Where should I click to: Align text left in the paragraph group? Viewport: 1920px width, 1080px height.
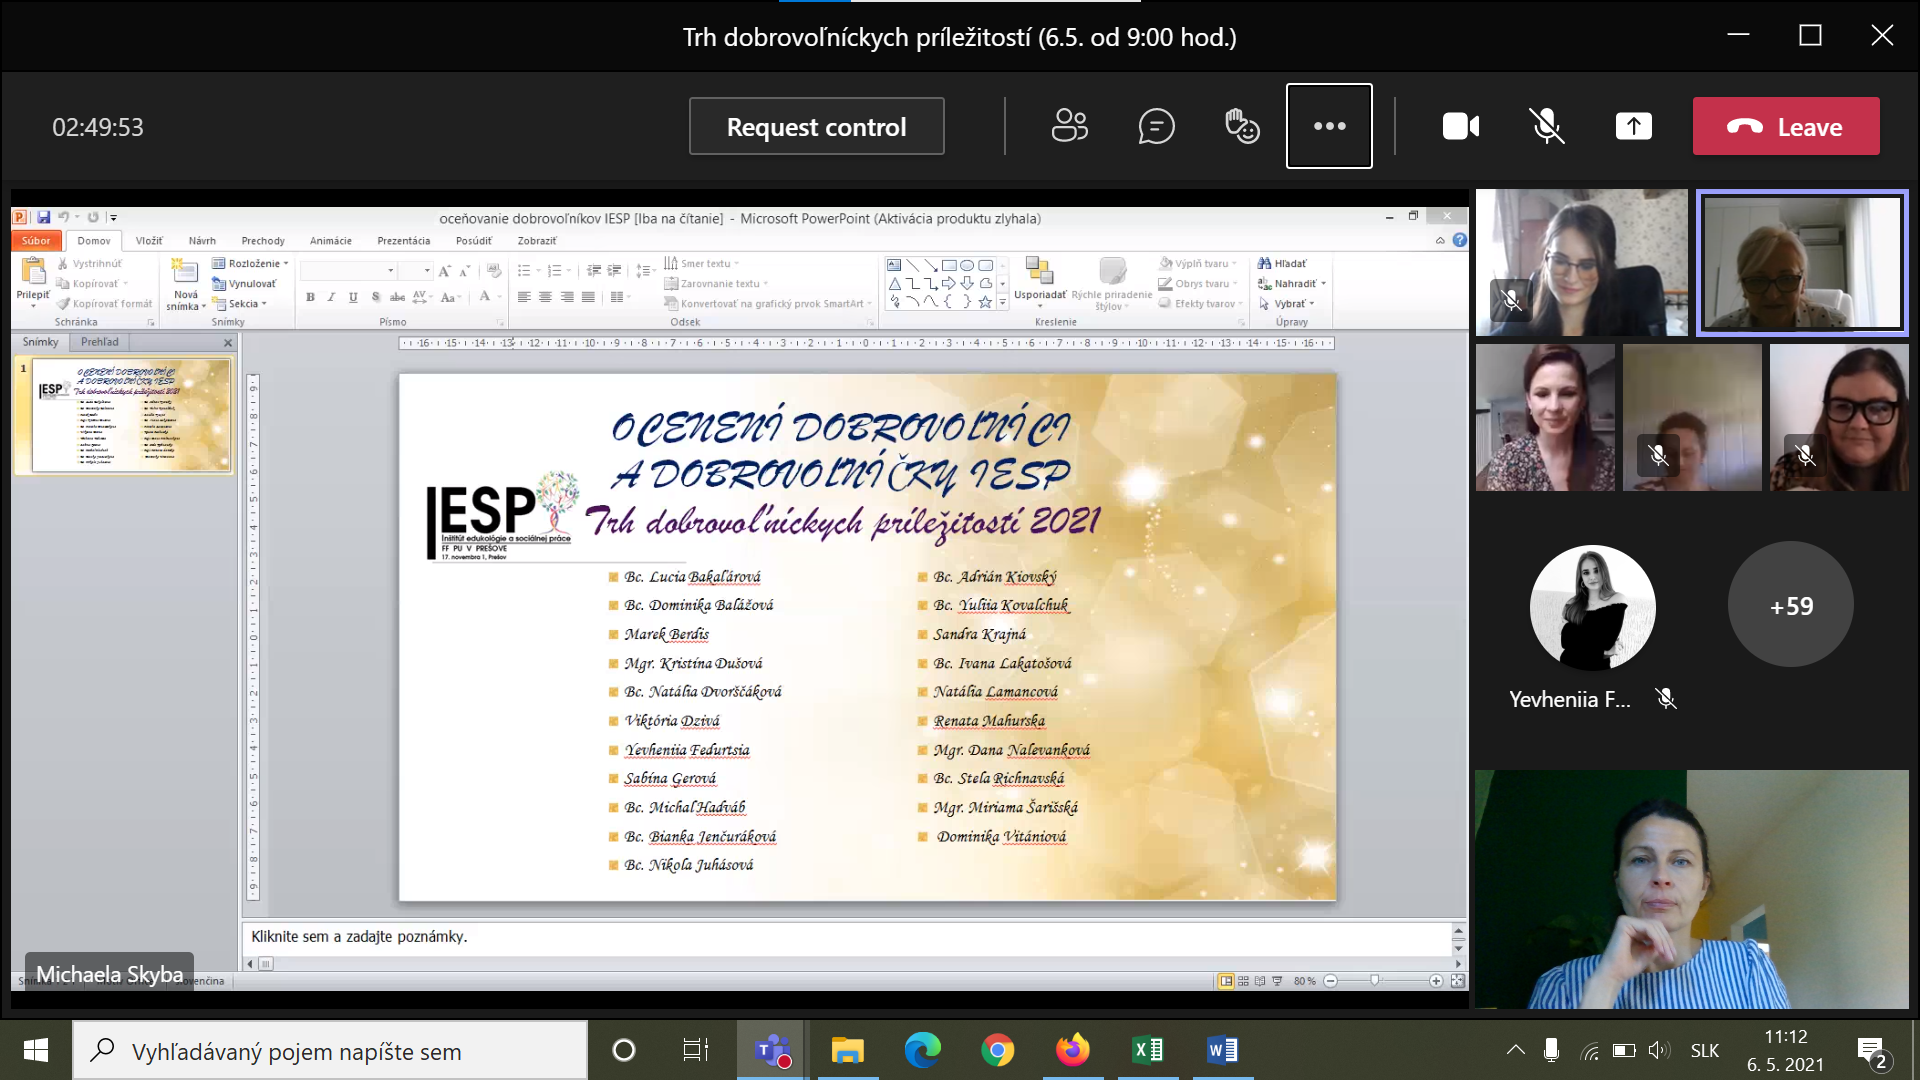(x=524, y=297)
